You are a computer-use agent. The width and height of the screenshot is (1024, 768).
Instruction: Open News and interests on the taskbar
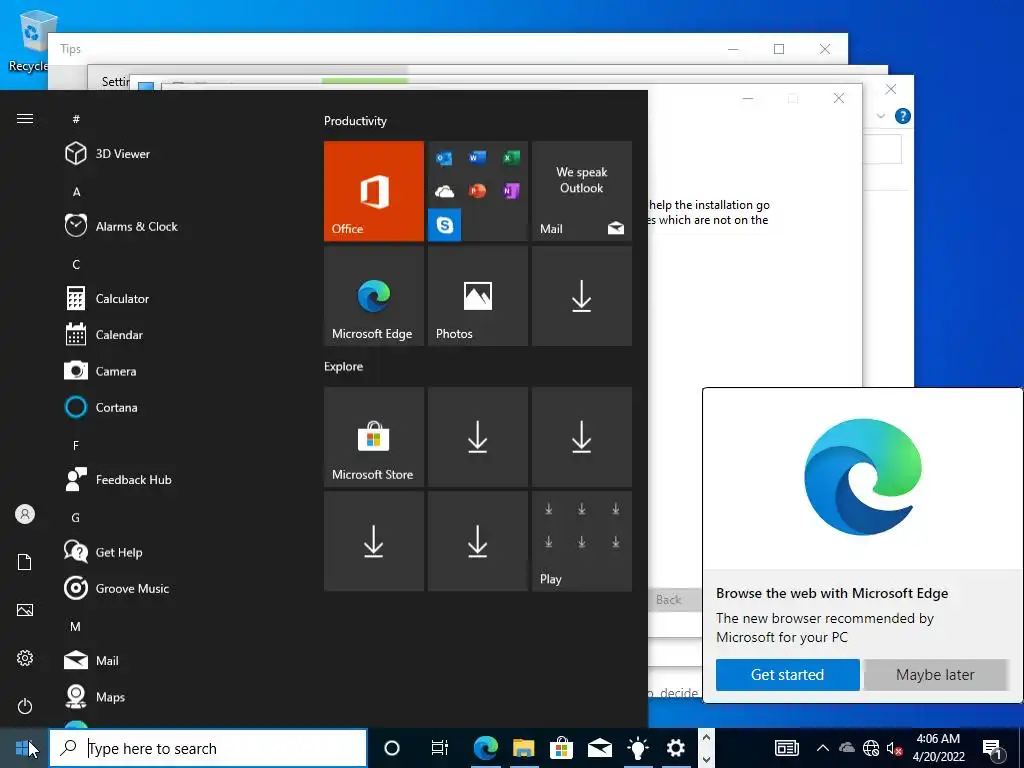point(786,748)
